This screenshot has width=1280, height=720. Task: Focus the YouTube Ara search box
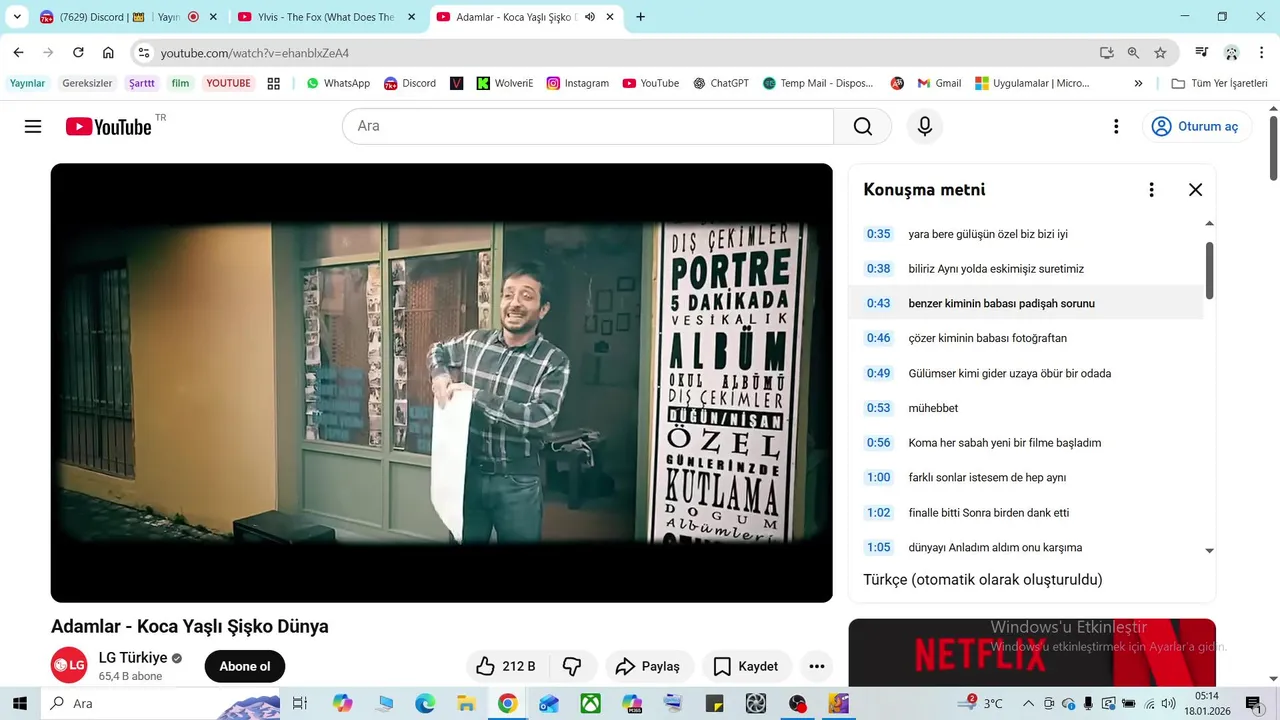pyautogui.click(x=588, y=126)
